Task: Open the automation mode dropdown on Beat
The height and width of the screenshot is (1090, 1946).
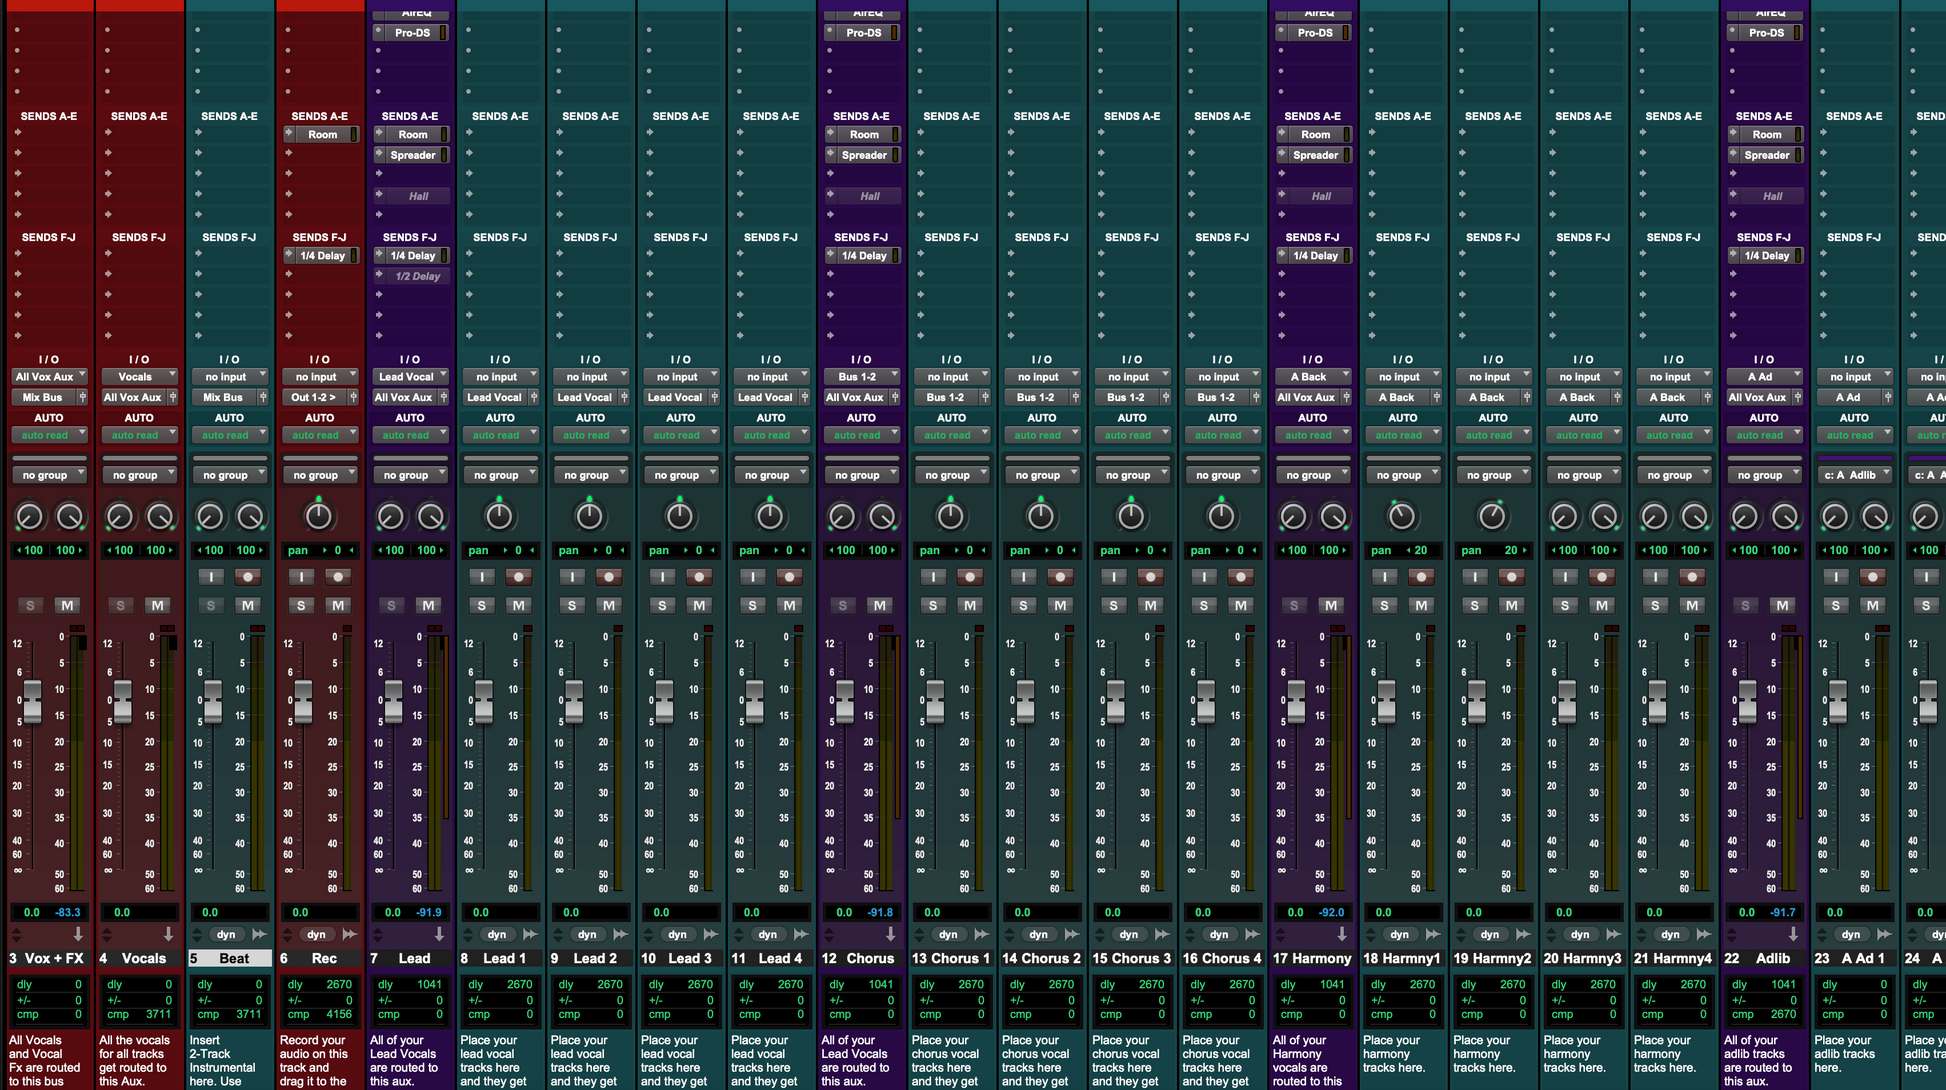Action: [229, 435]
